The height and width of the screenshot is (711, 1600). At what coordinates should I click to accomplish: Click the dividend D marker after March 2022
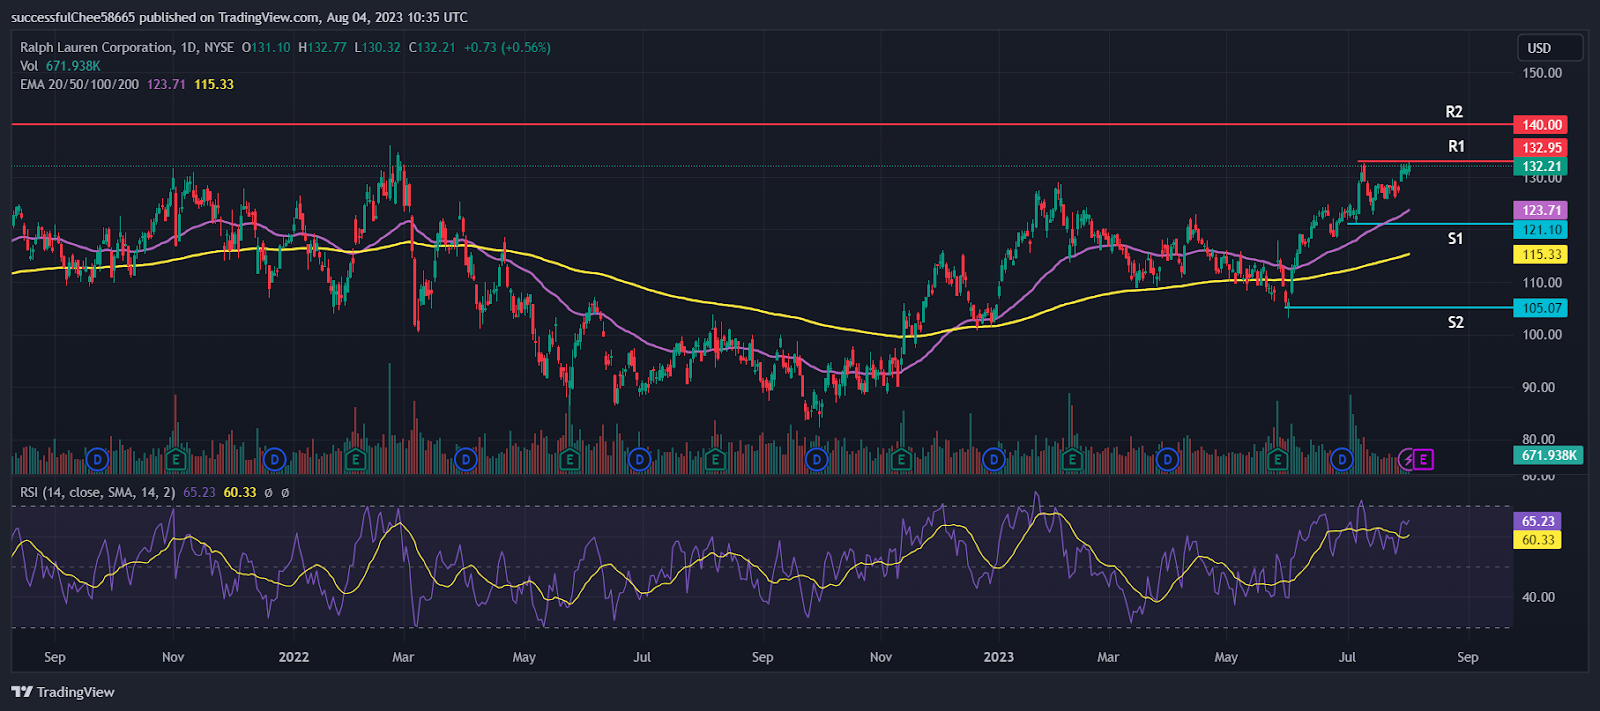[x=465, y=460]
